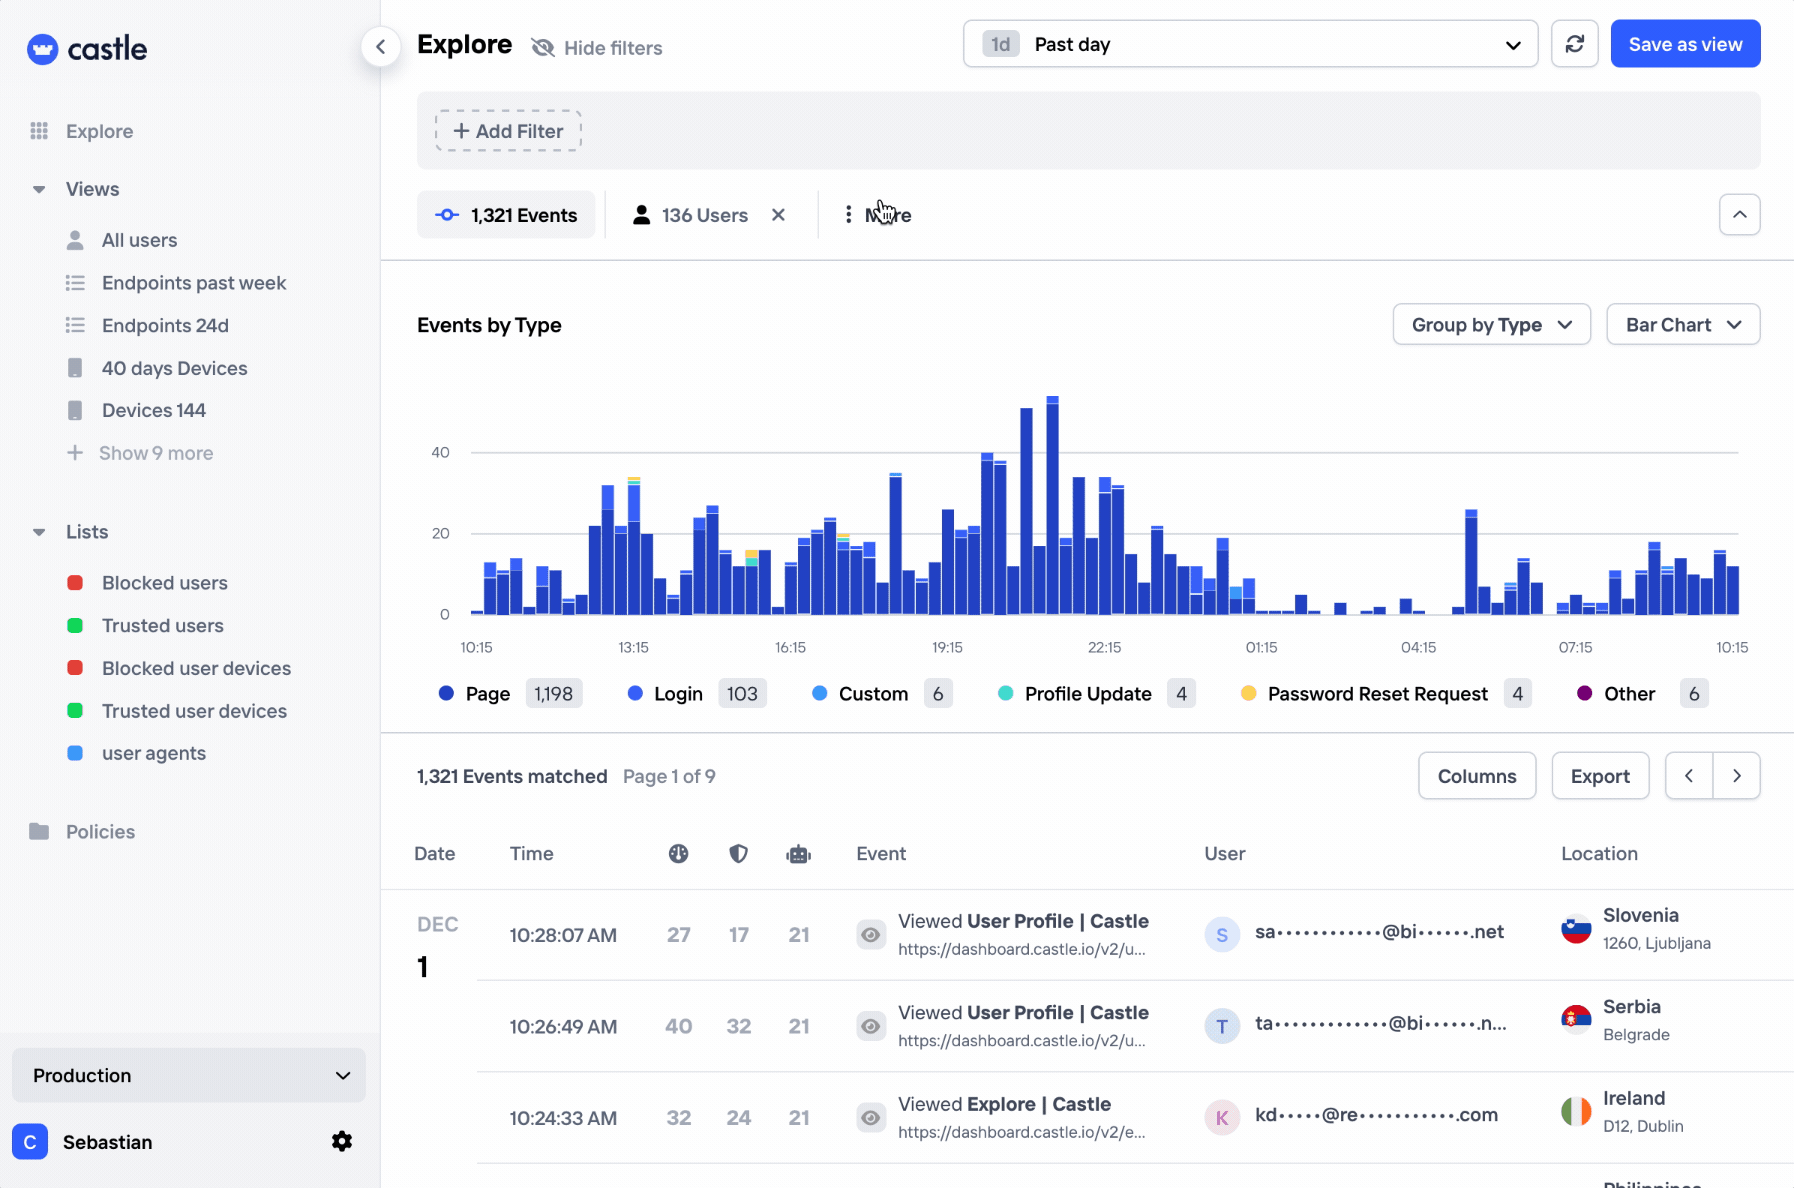
Task: Collapse the sidebar with the arrow button
Action: (x=380, y=47)
